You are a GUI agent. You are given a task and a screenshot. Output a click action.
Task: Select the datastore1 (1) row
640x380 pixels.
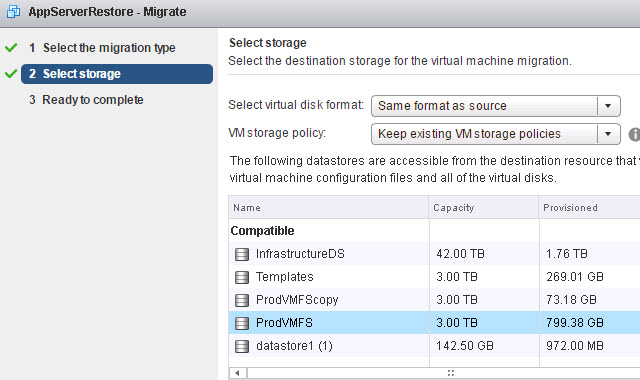(x=434, y=346)
